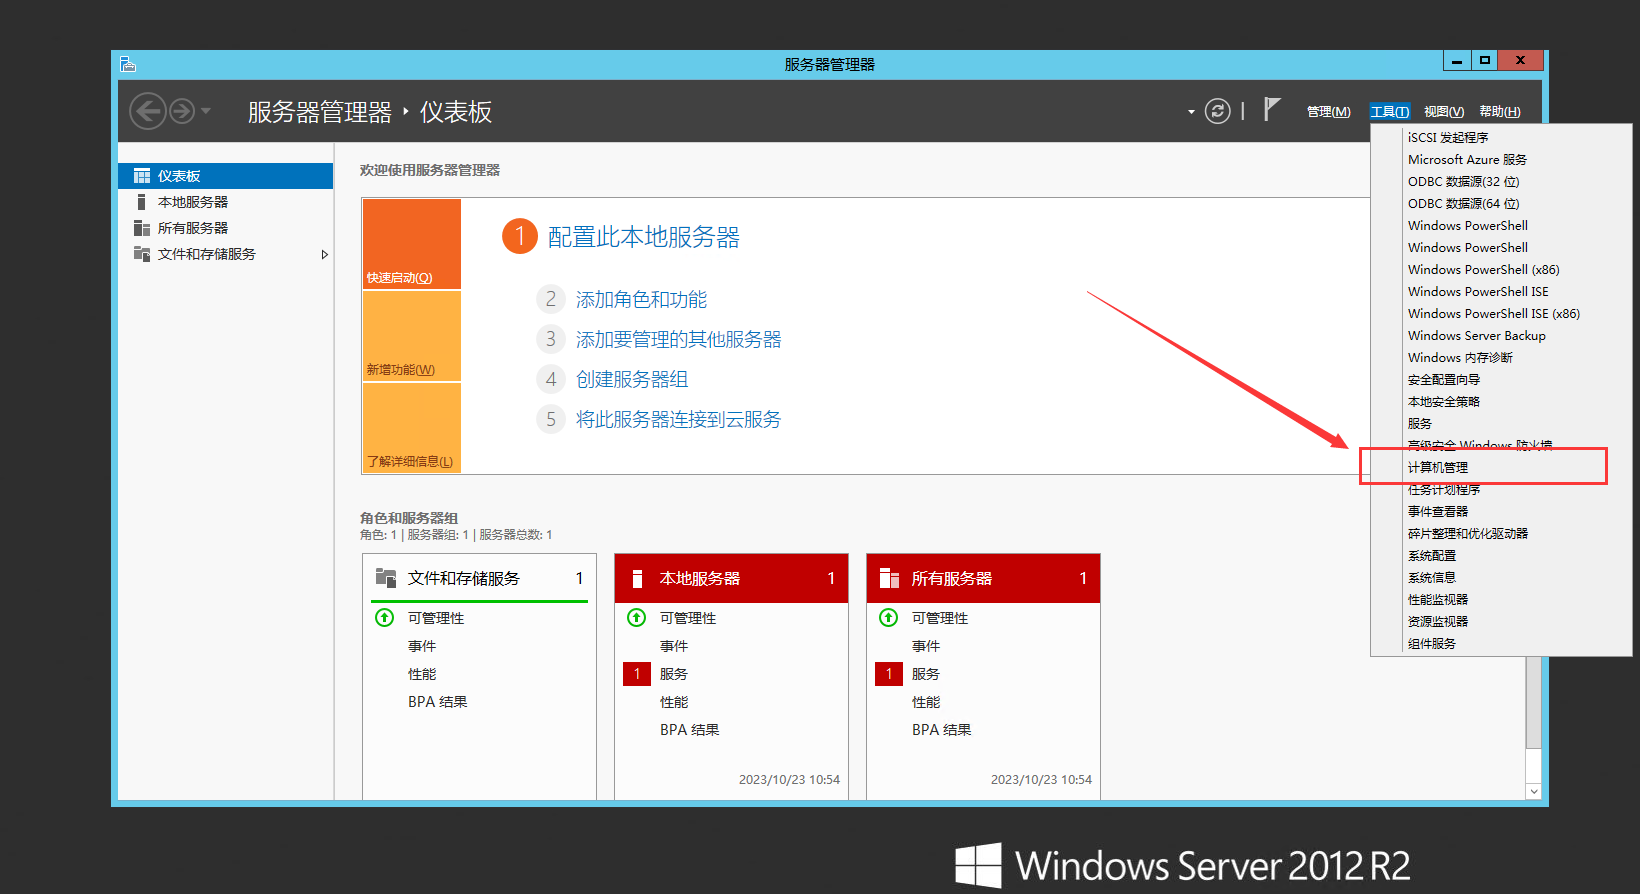Select Windows PowerShell (x86) menu entry
This screenshot has height=894, width=1640.
click(x=1483, y=270)
